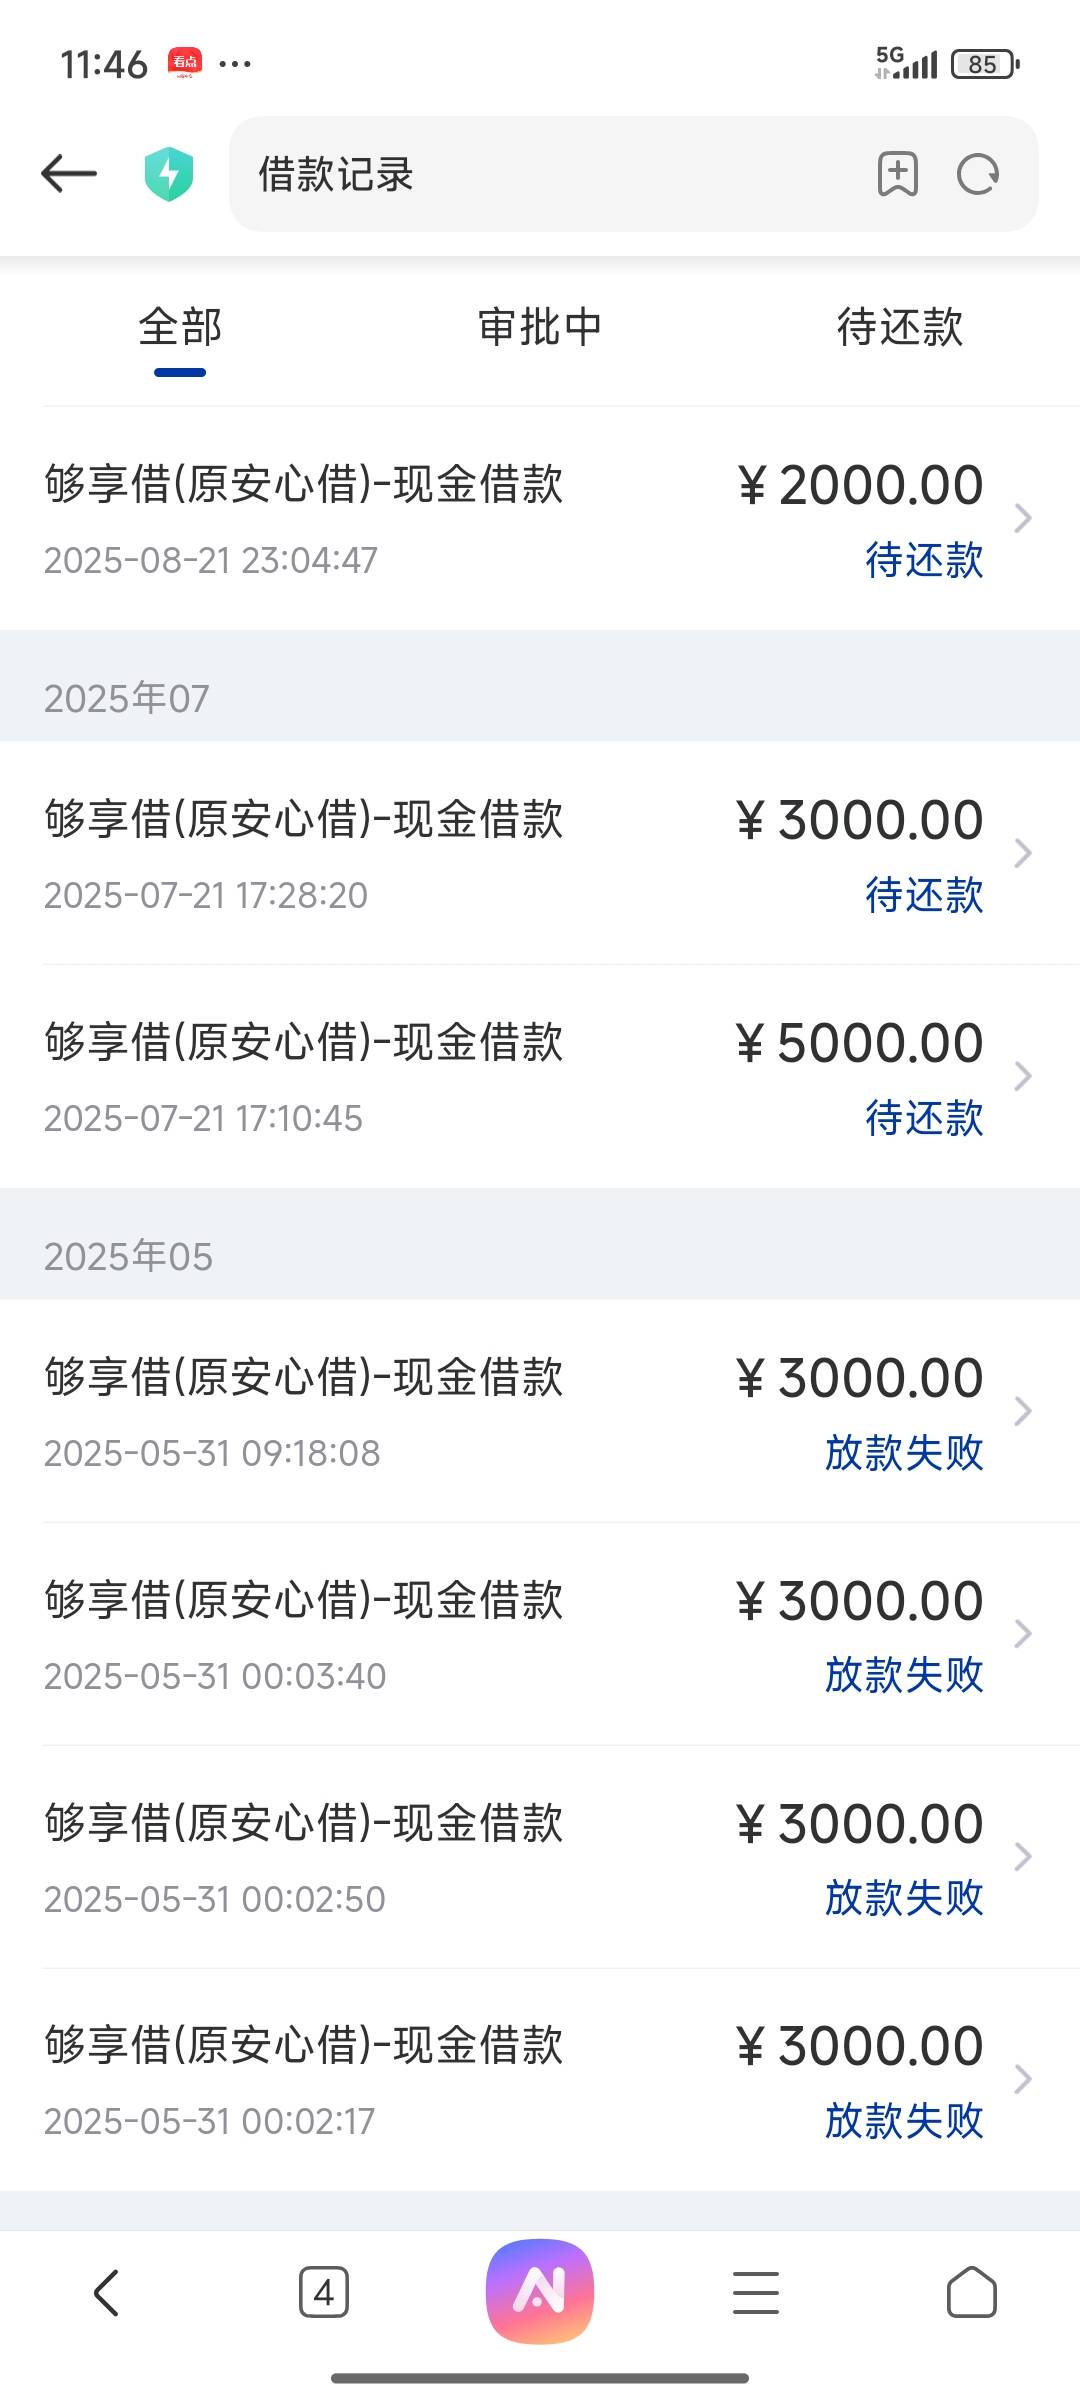
Task: Expand the ¥2000.00 loan record chevron
Action: 1022,518
